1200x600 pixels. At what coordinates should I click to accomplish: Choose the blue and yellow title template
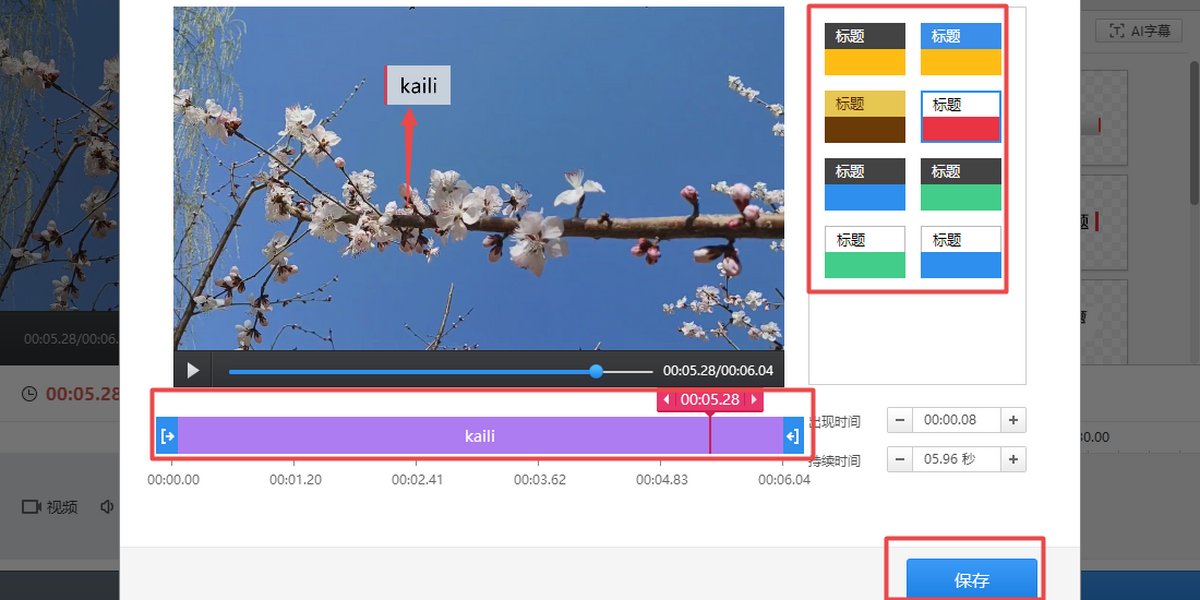coord(960,49)
